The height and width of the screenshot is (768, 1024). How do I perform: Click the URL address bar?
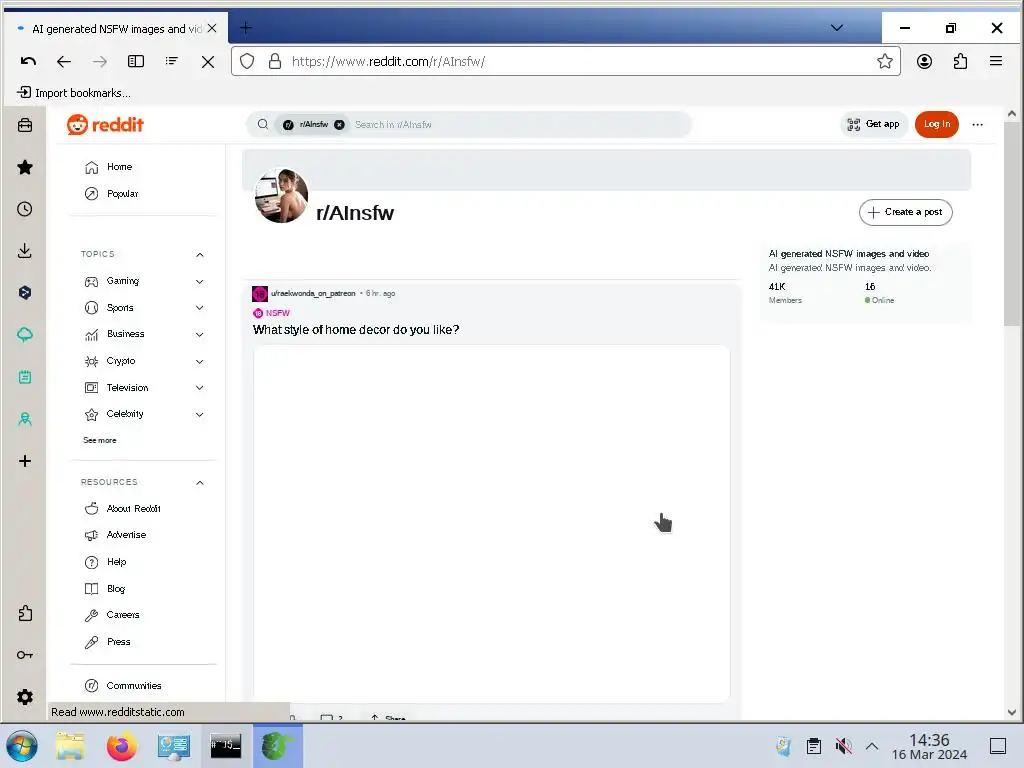(565, 61)
